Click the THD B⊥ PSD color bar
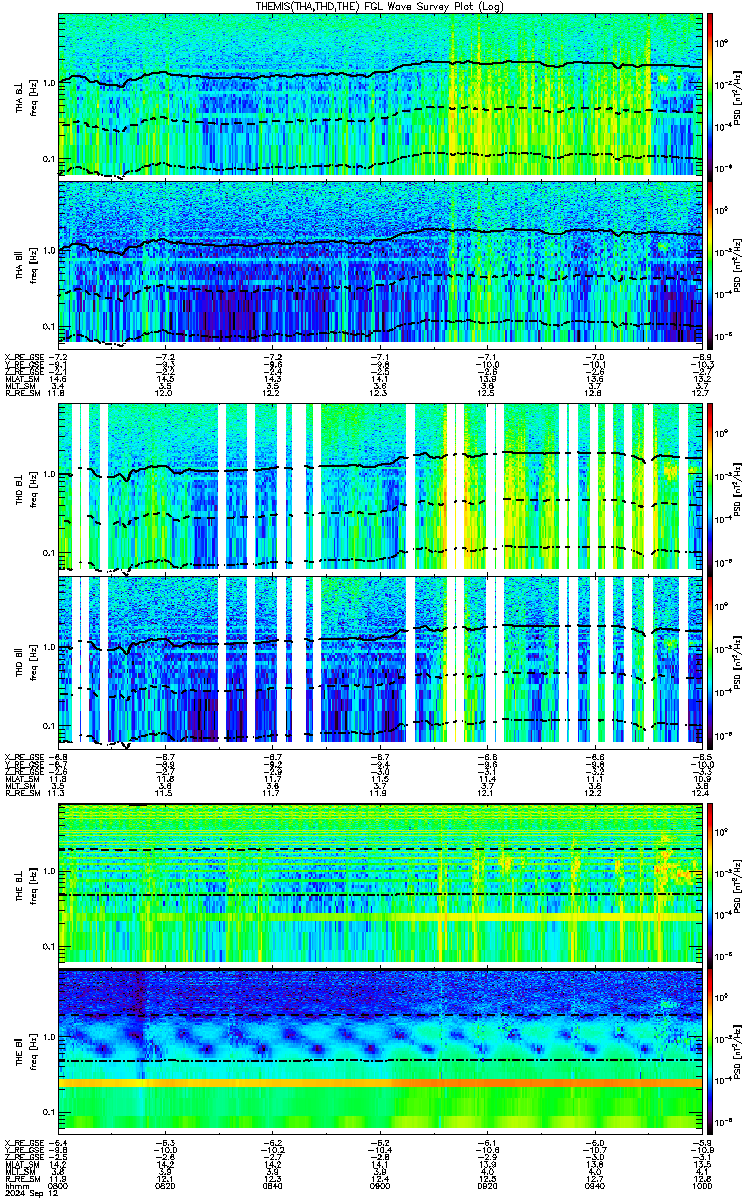 711,488
